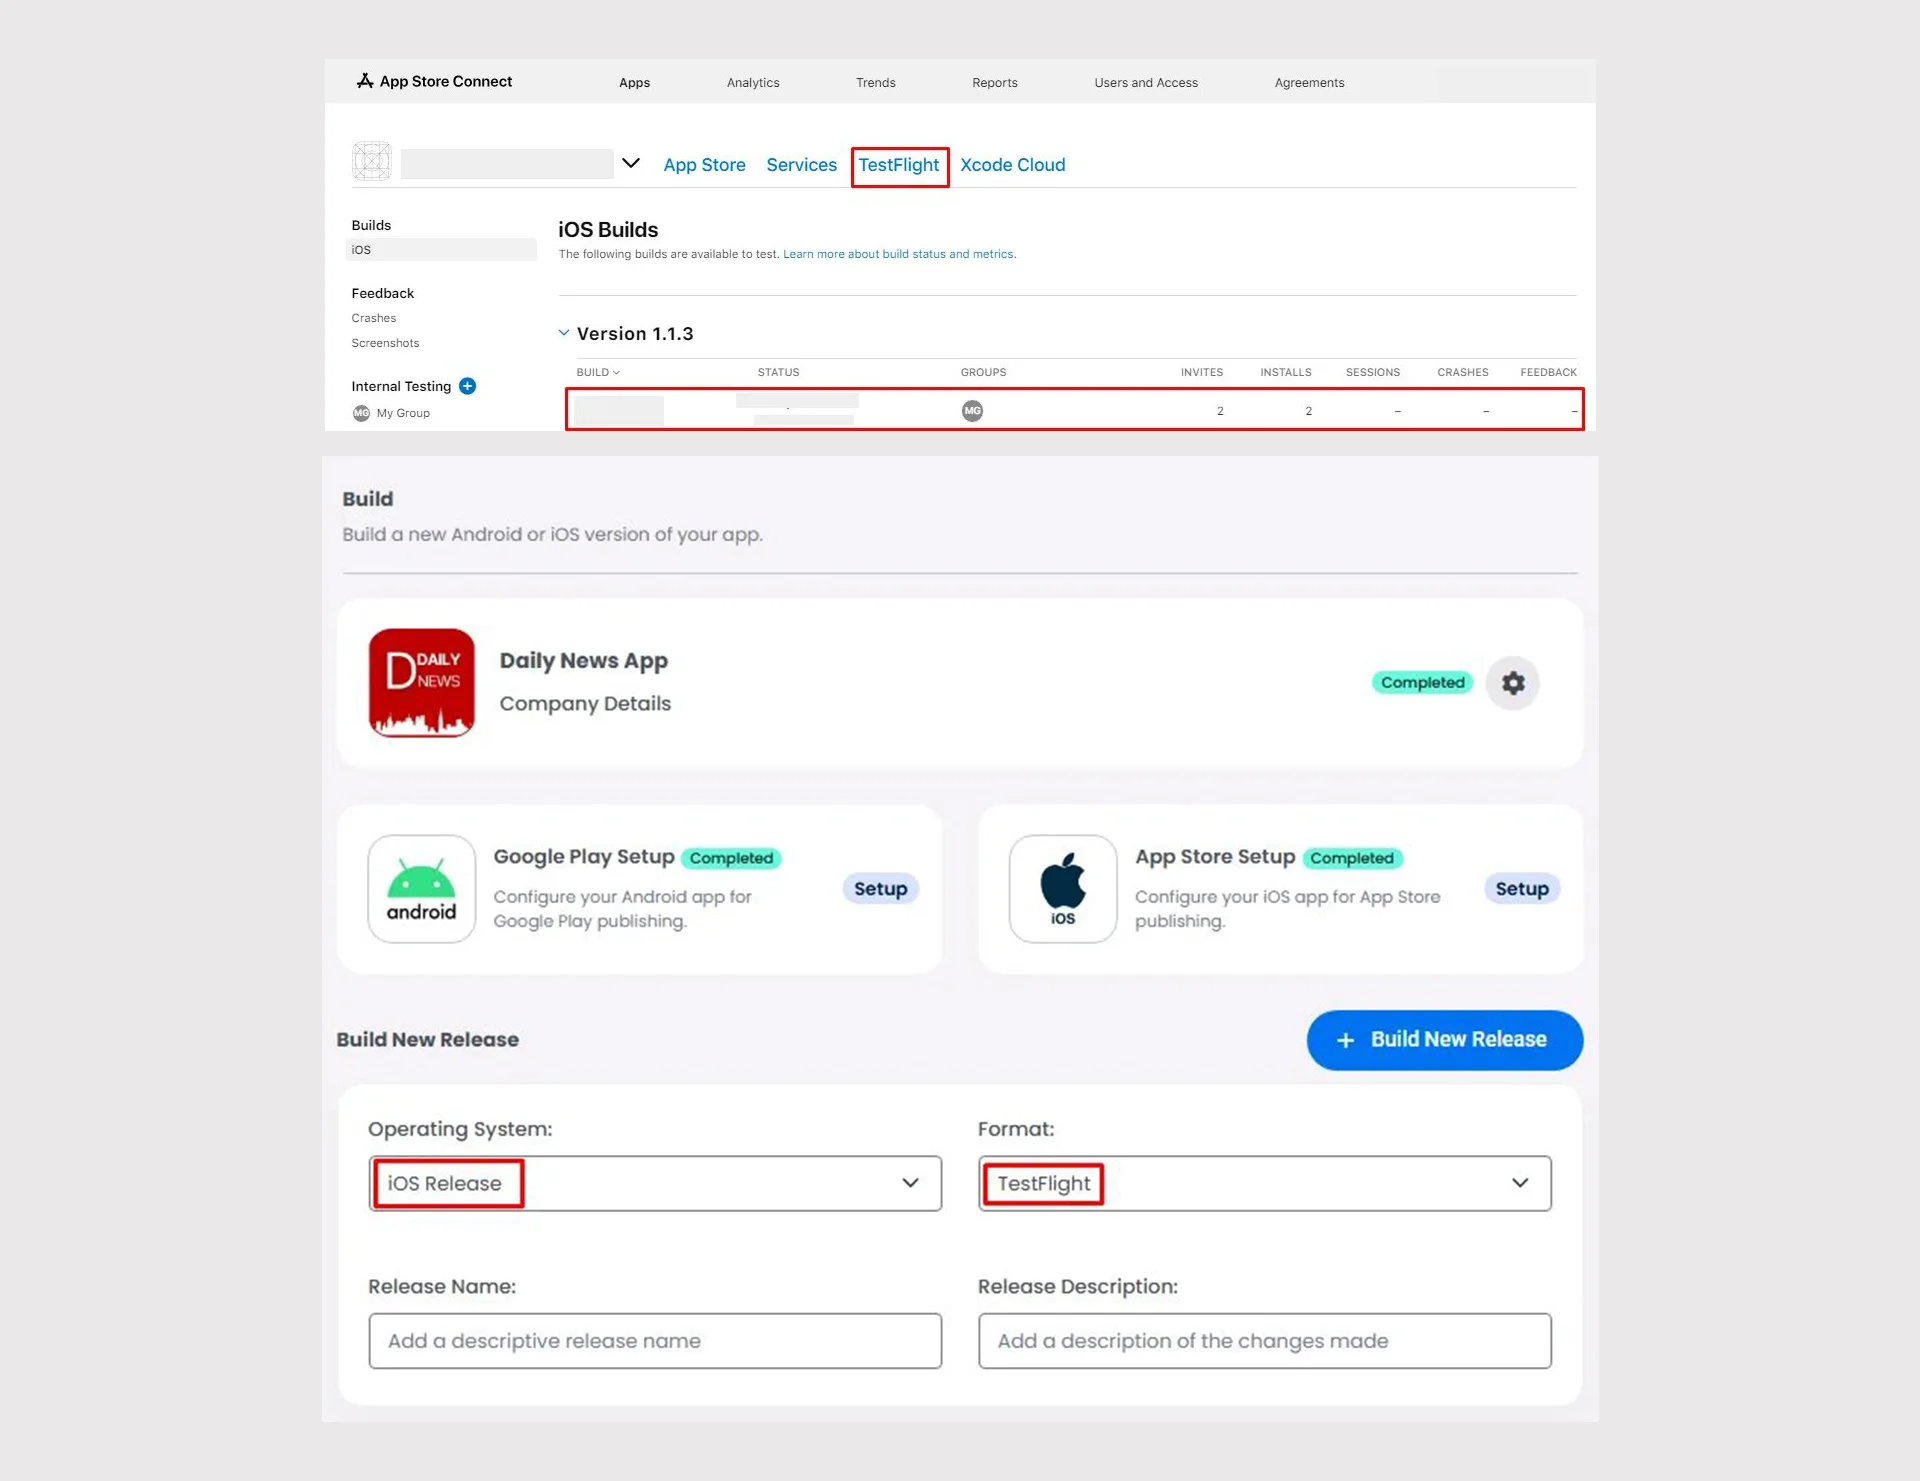Open the Format dropdown
The width and height of the screenshot is (1920, 1481).
[1265, 1183]
